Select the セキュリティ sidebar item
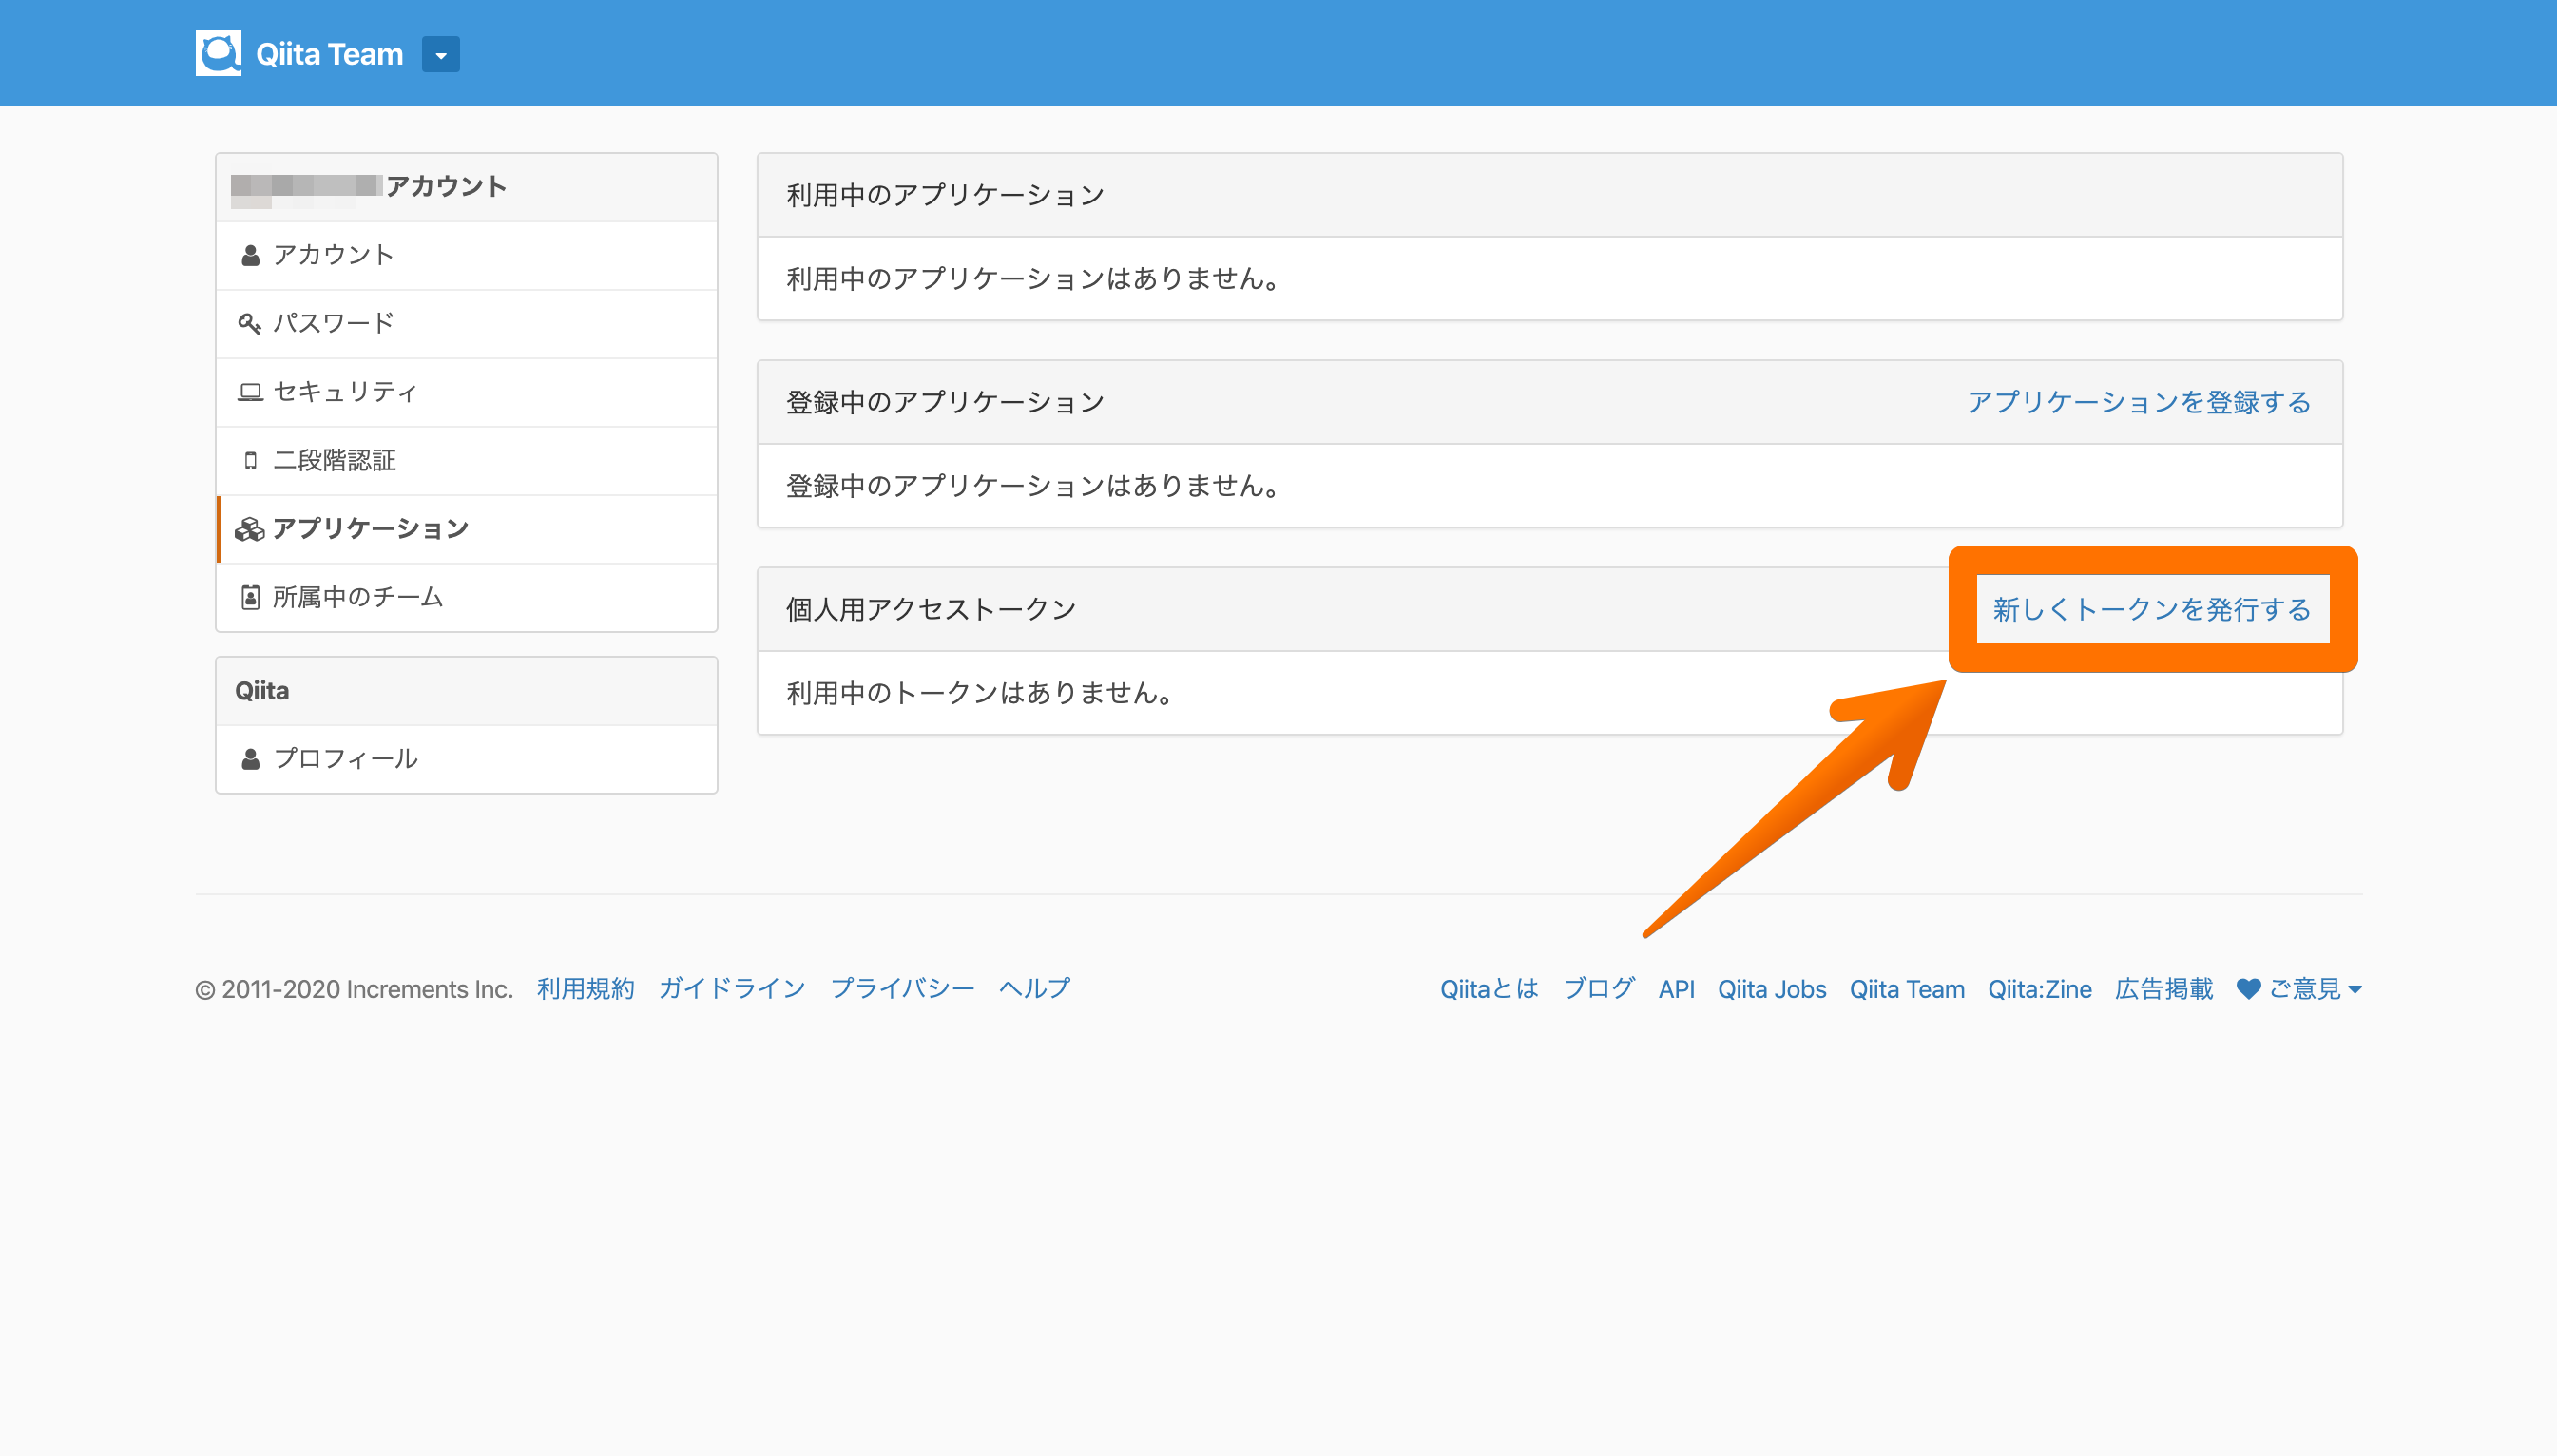Image resolution: width=2557 pixels, height=1456 pixels. [x=345, y=392]
